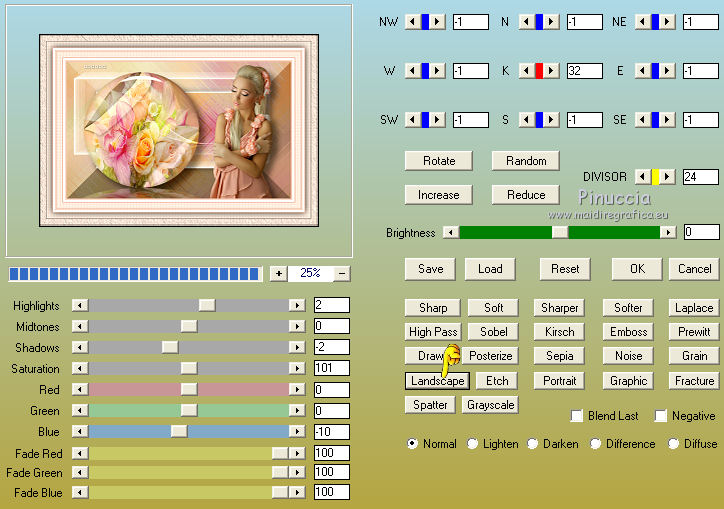The image size is (724, 509).
Task: Click the Brightness slider thumb
Action: [560, 232]
